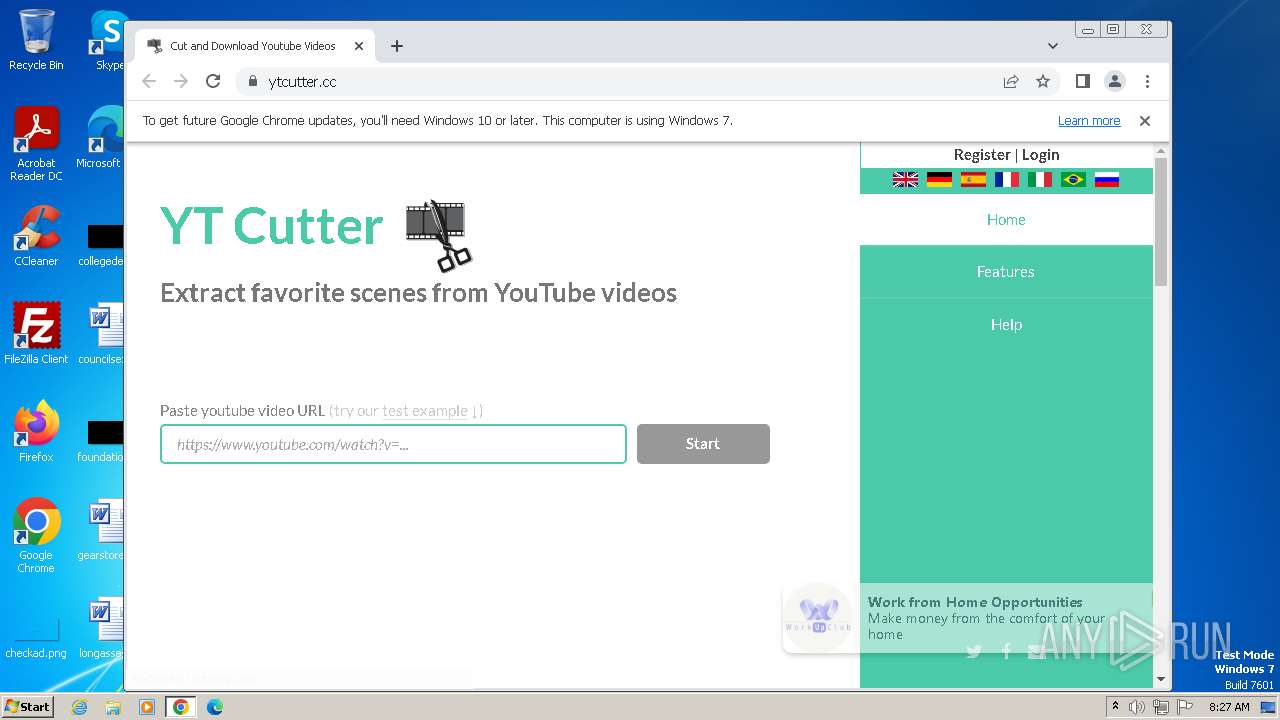Open Acrobat Reader DC shortcut
The width and height of the screenshot is (1280, 720).
[x=36, y=144]
